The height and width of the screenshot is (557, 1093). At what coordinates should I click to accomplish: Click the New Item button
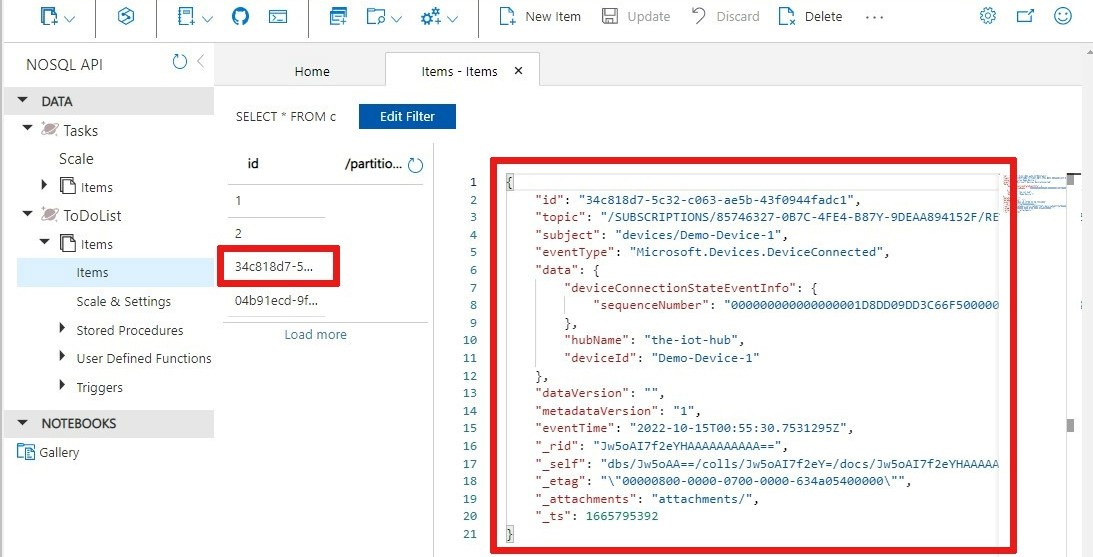(540, 17)
